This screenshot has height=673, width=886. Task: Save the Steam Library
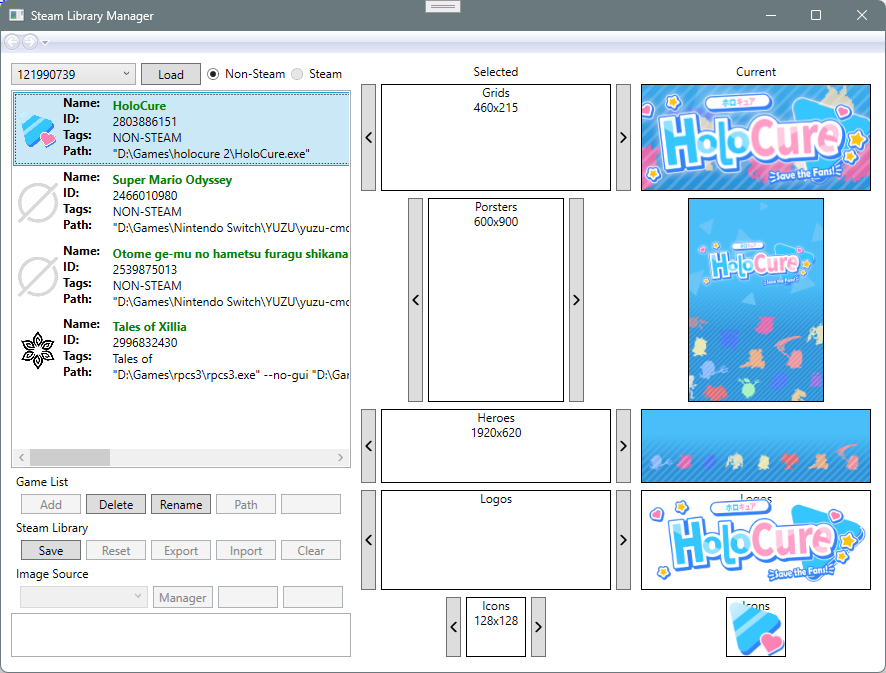tap(51, 550)
